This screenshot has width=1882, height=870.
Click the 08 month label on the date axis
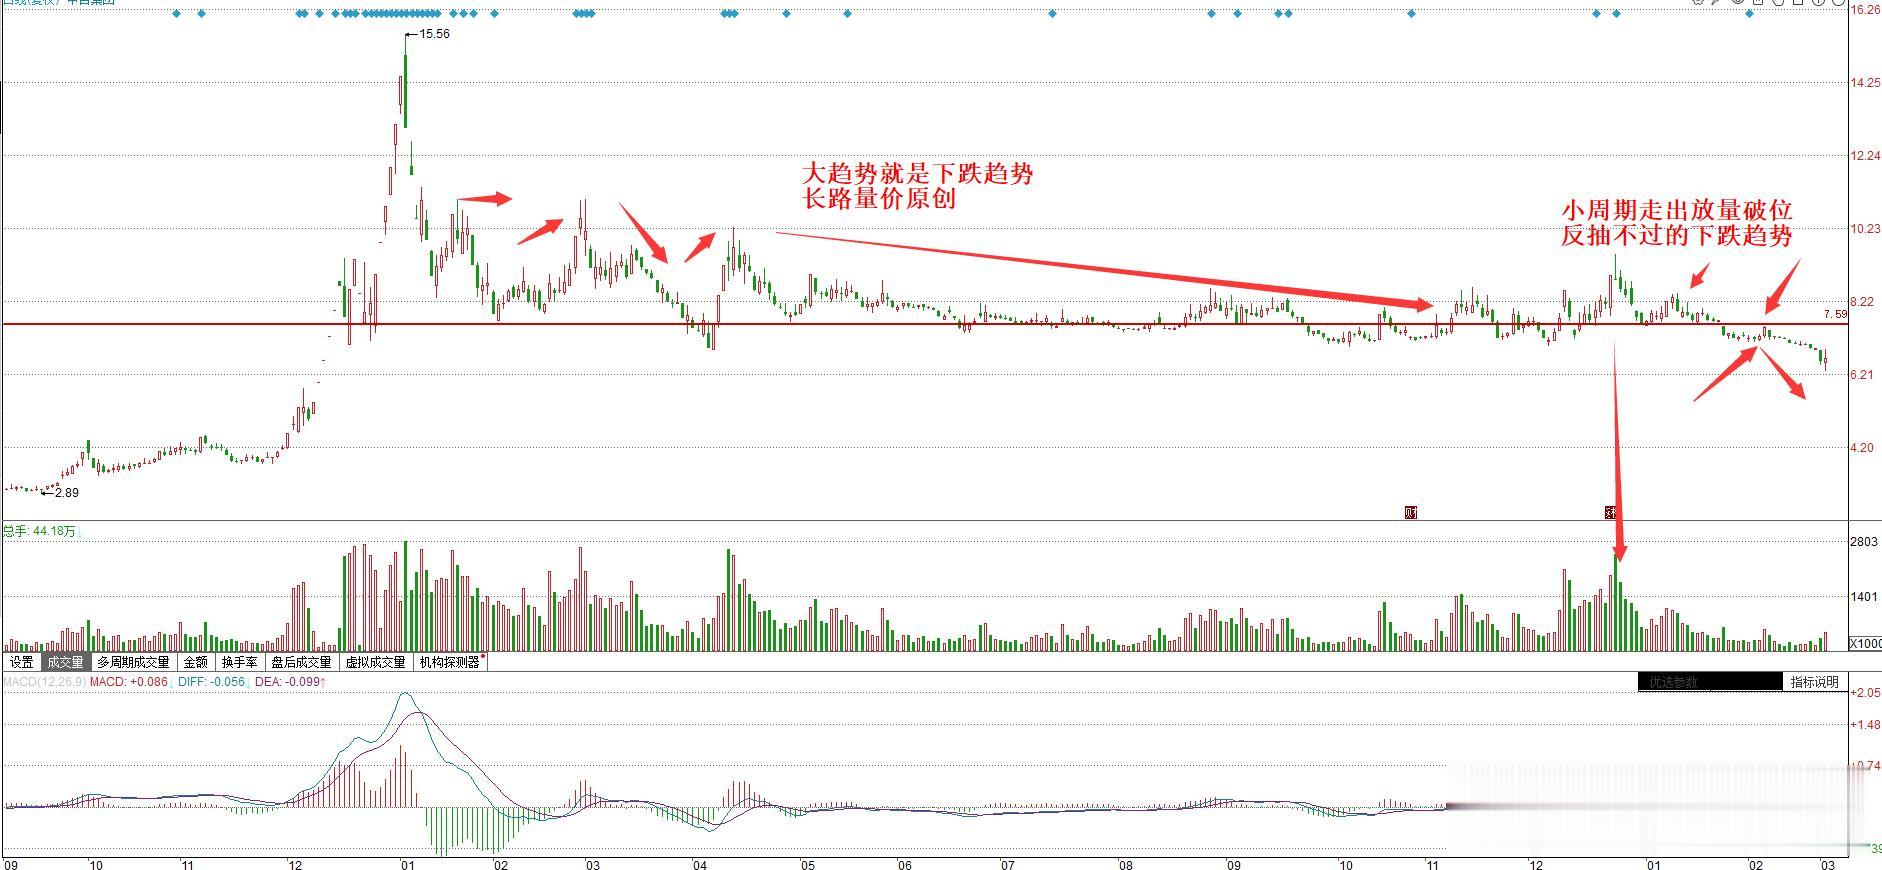(1125, 864)
